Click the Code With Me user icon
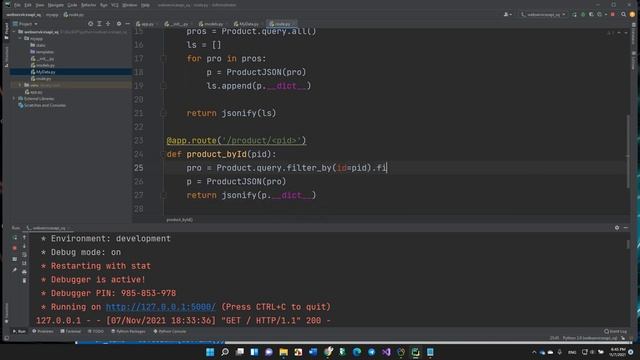640x360 pixels. click(x=507, y=14)
